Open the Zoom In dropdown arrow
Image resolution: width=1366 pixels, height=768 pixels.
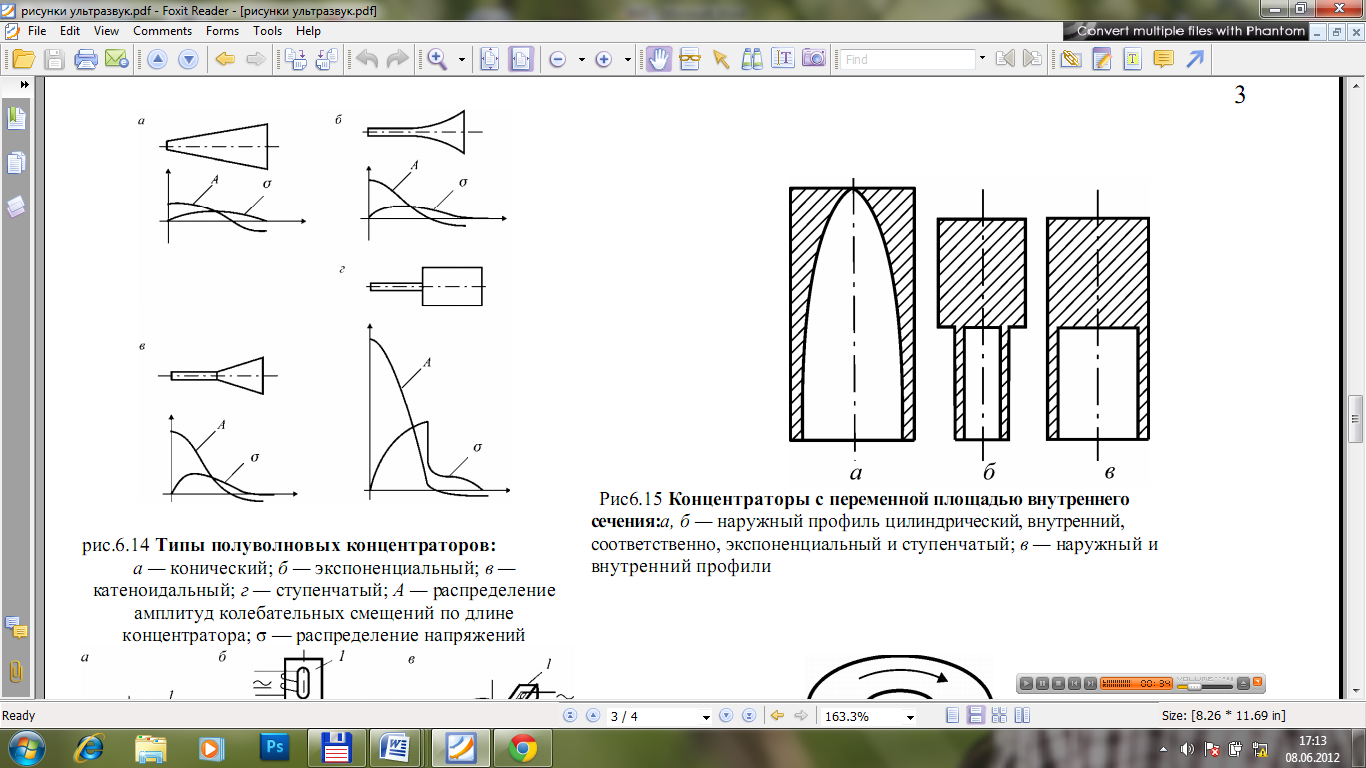click(x=628, y=59)
